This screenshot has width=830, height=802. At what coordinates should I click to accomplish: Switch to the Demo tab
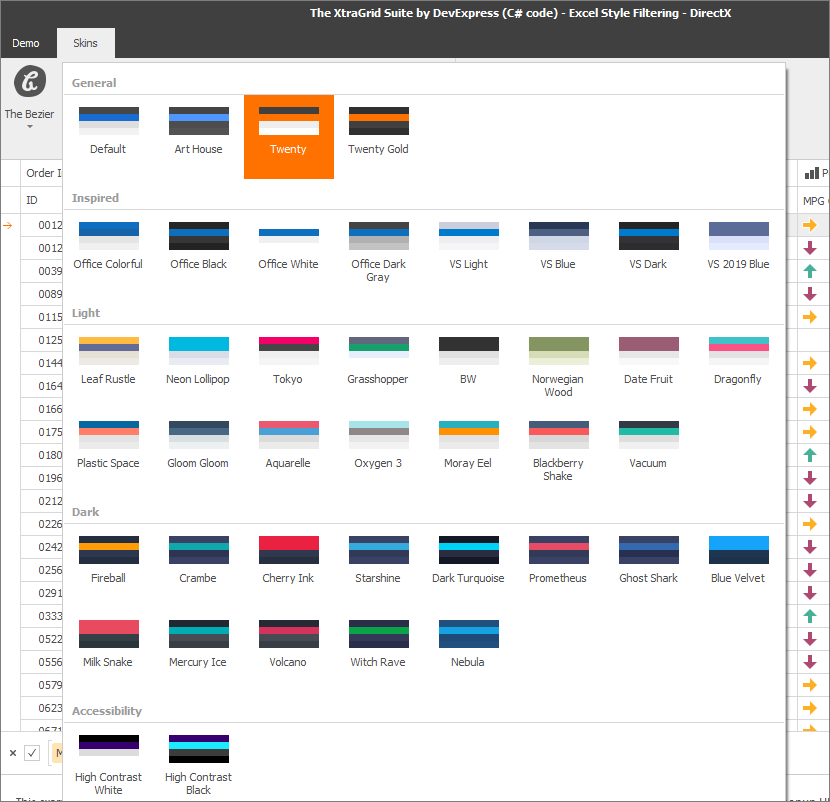tap(26, 43)
